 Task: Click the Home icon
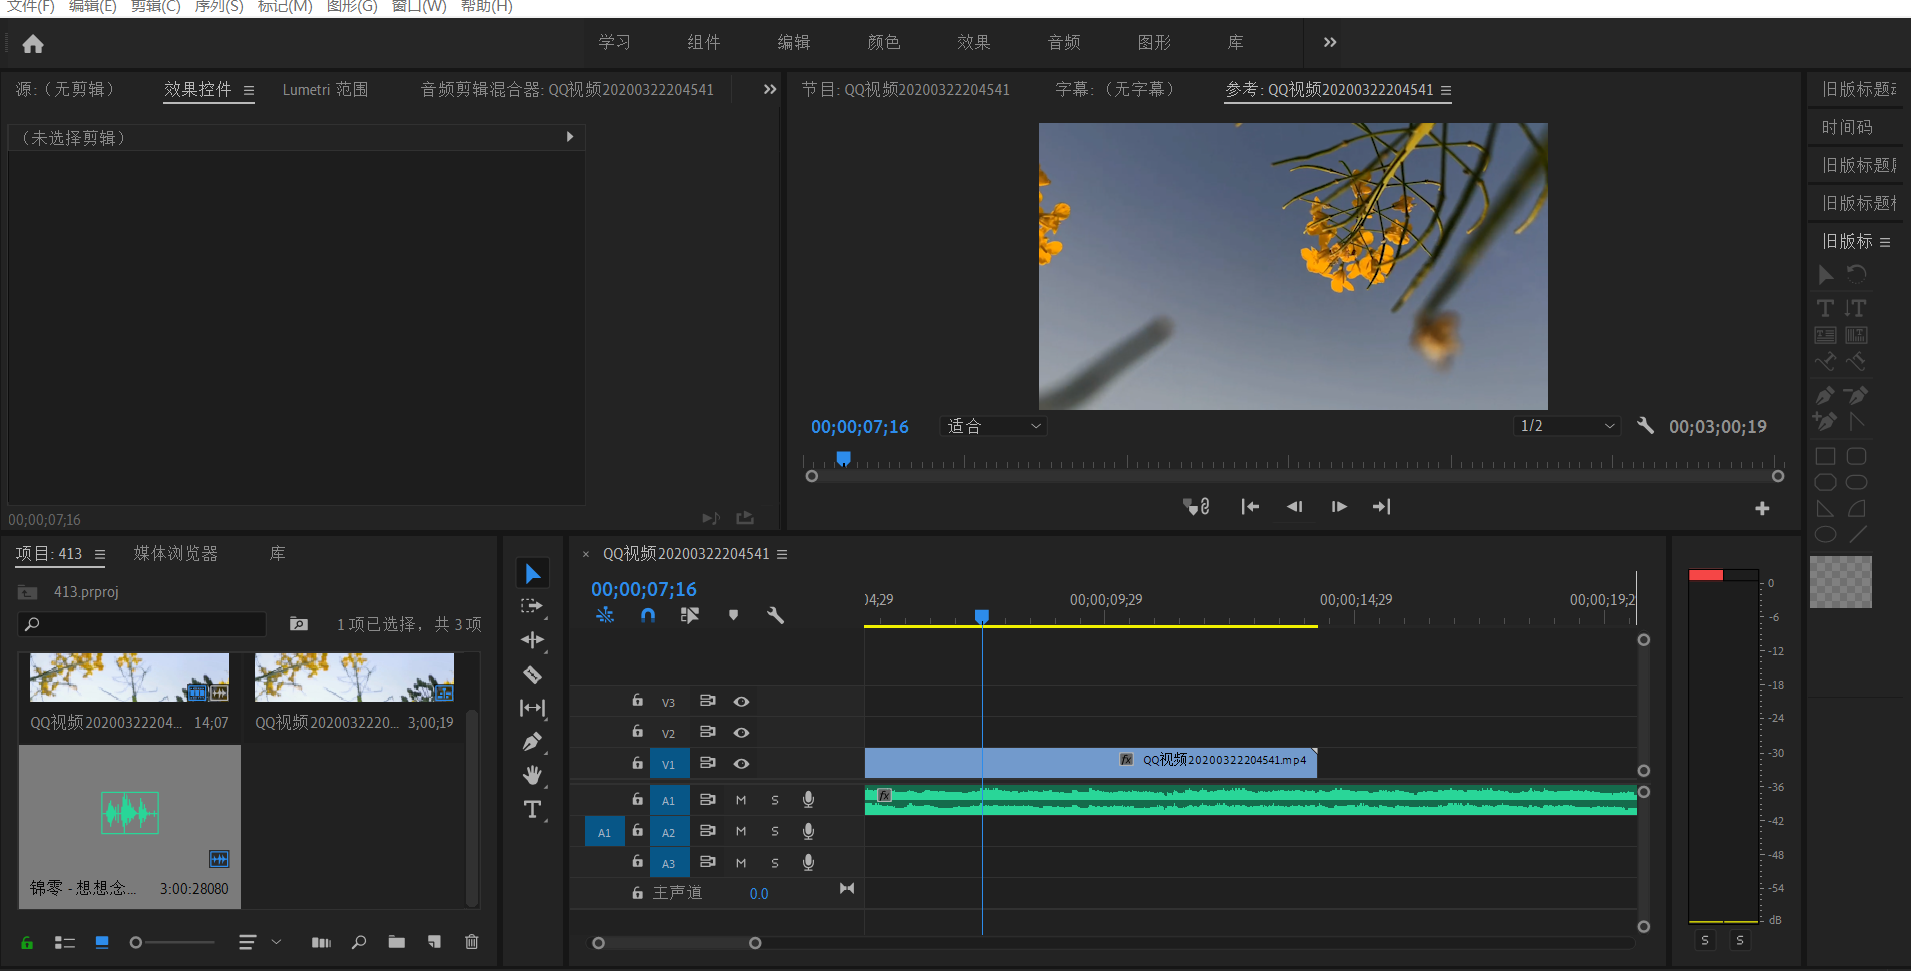33,44
